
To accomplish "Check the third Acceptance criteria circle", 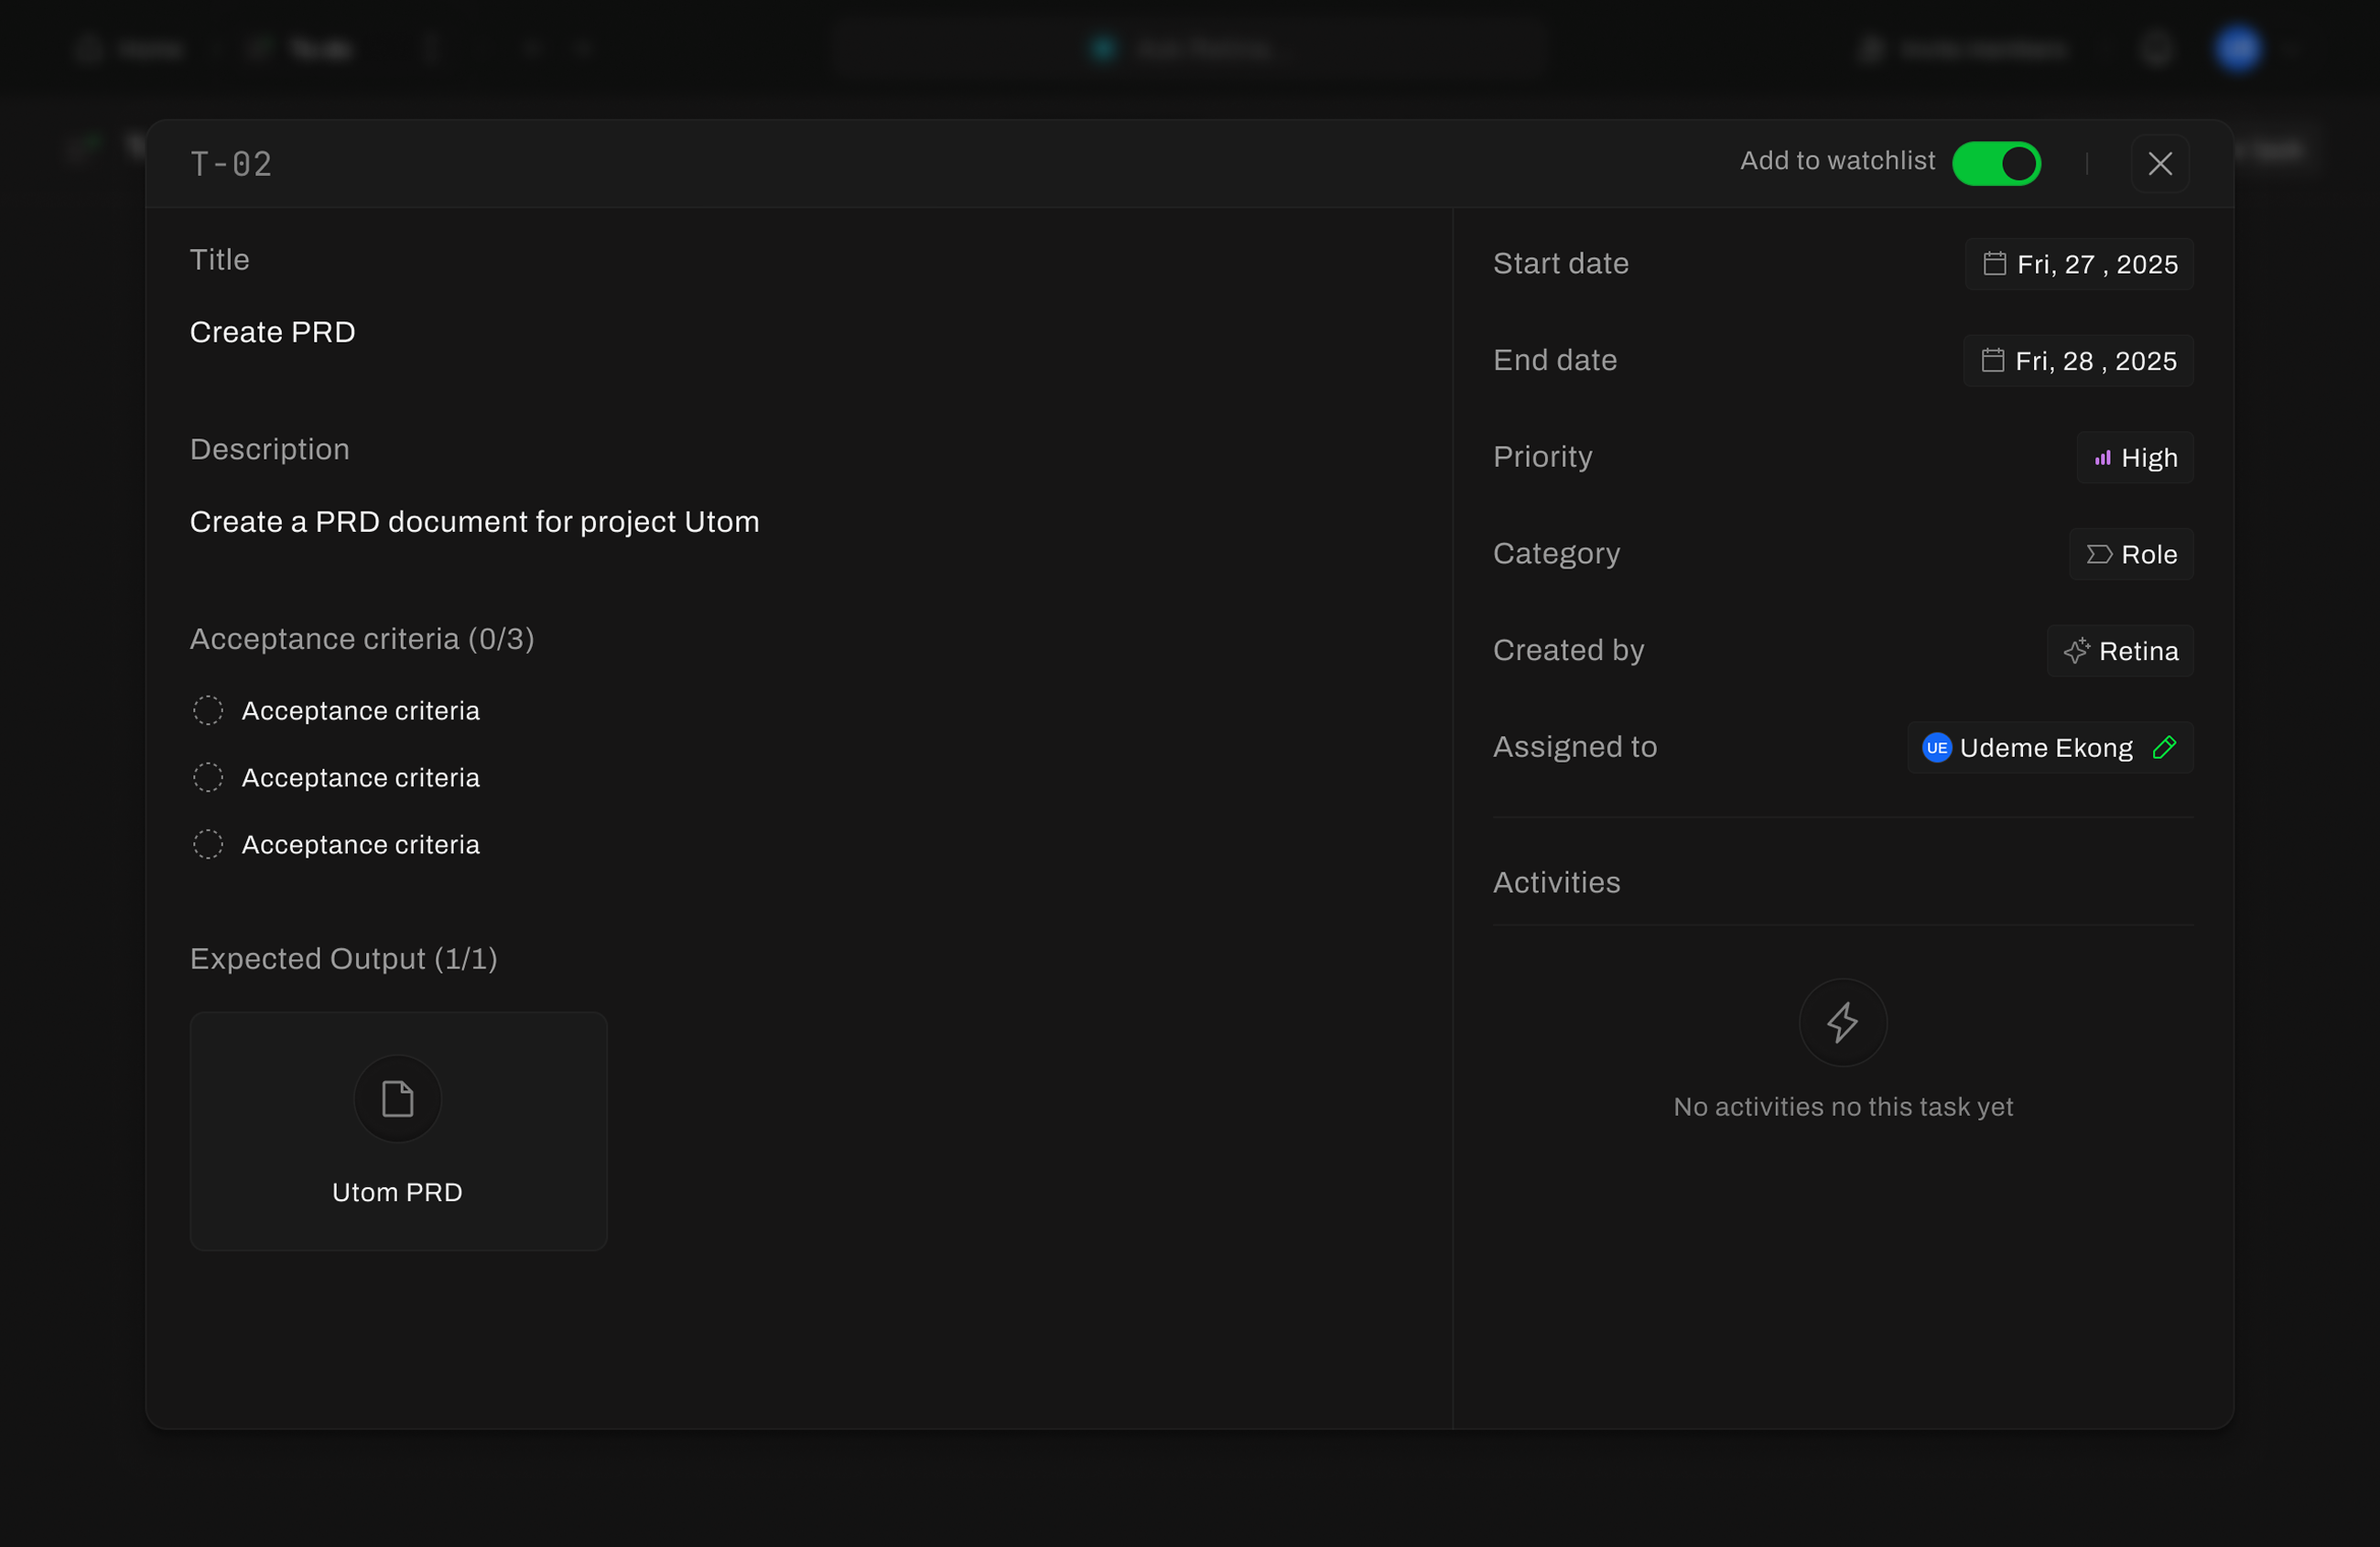I will click(208, 845).
